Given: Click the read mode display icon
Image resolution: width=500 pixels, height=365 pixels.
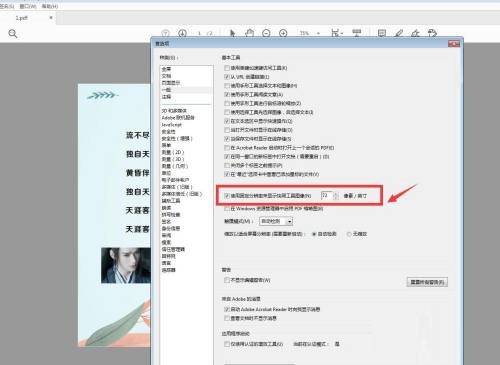Looking at the screenshot, I should pos(357,33).
